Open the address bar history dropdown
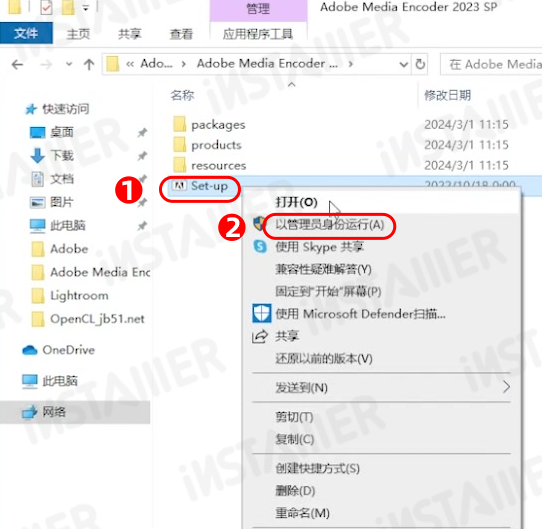This screenshot has width=542, height=529. [x=403, y=64]
